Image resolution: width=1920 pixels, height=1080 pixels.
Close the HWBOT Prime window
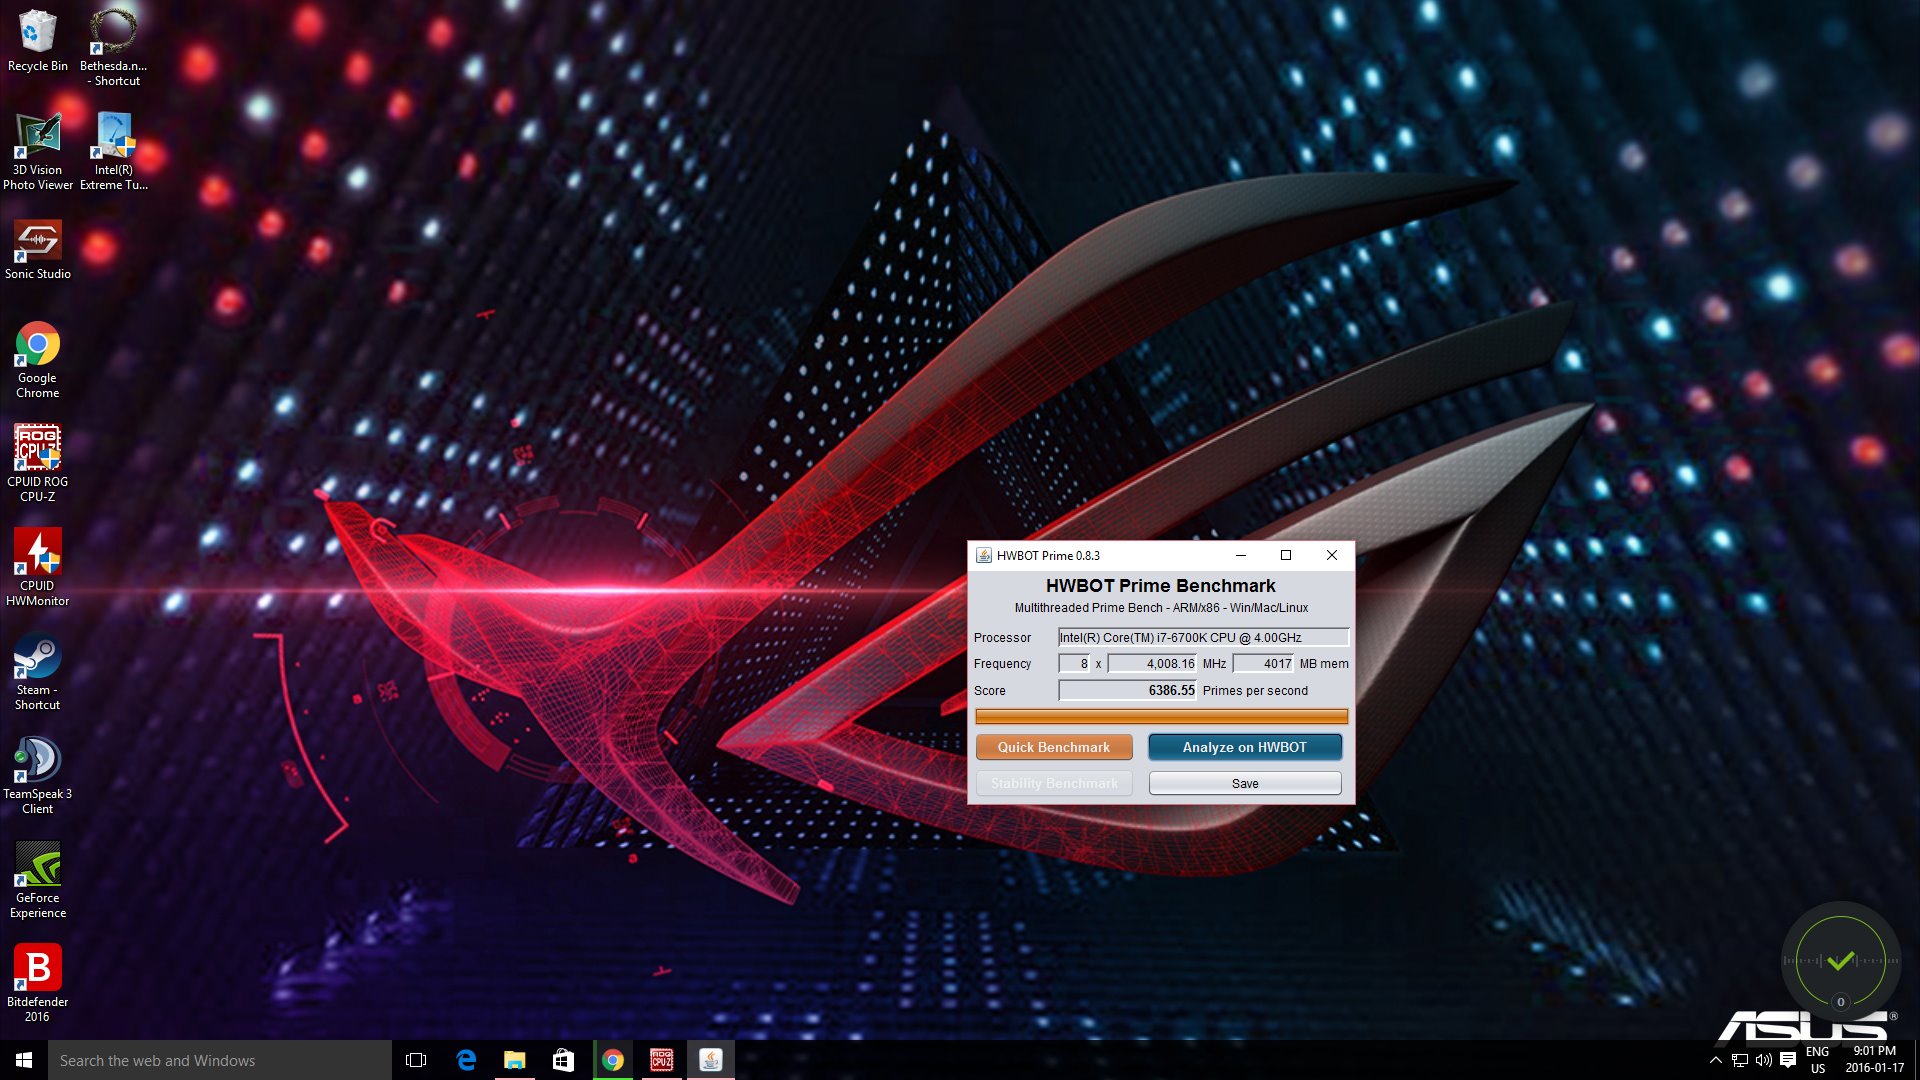1332,555
